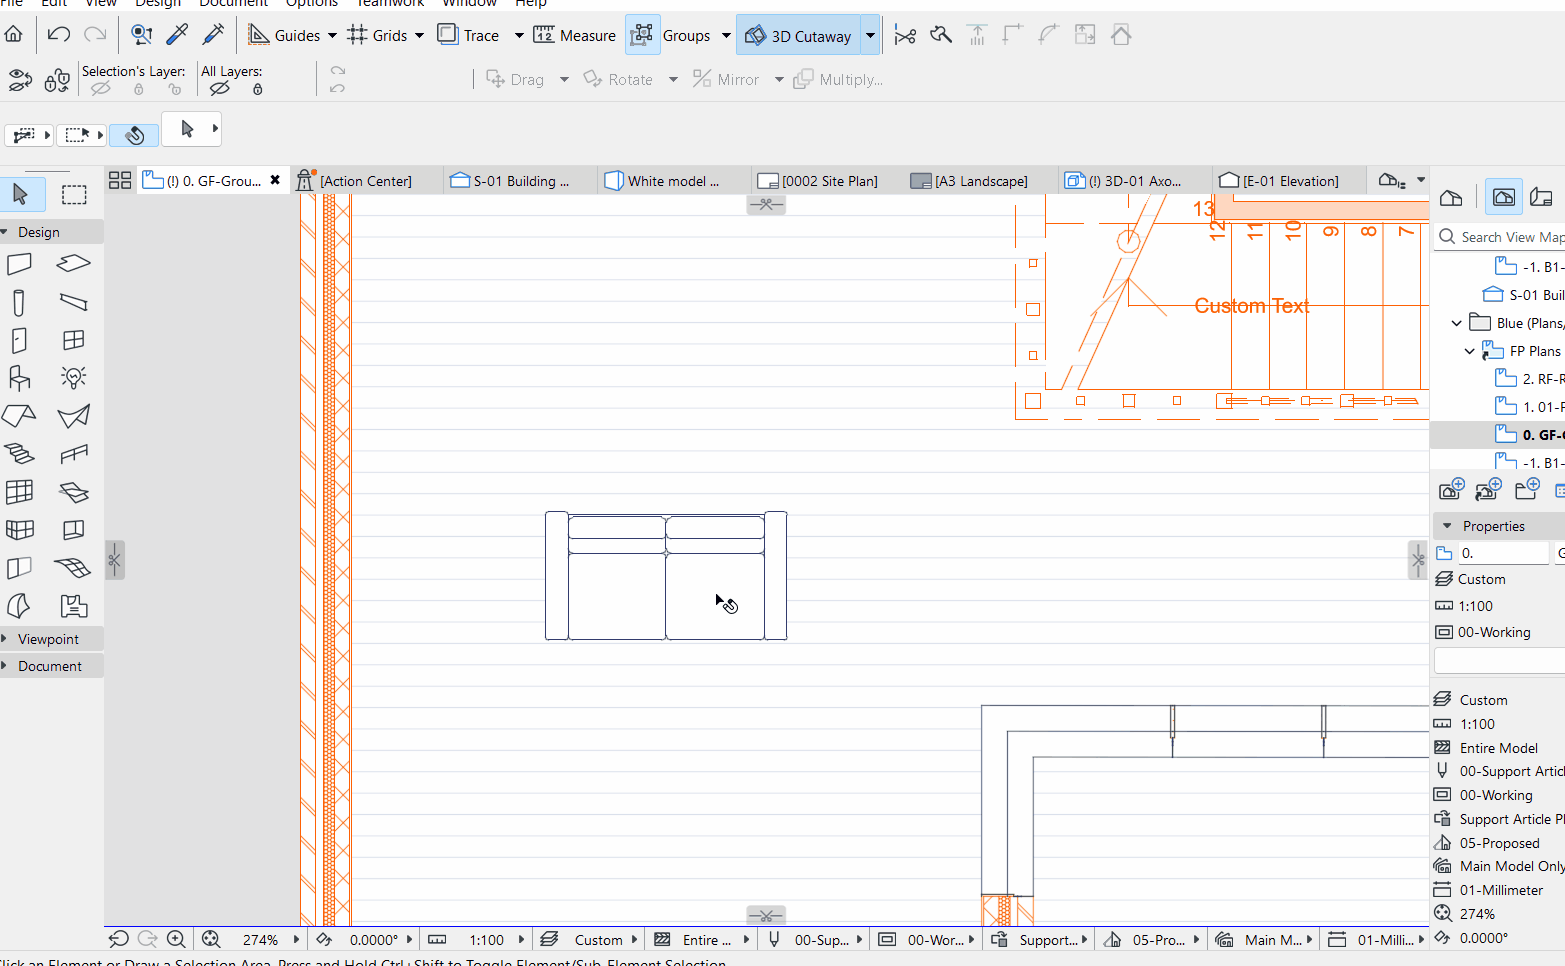Switch to the White model tab

tap(673, 181)
